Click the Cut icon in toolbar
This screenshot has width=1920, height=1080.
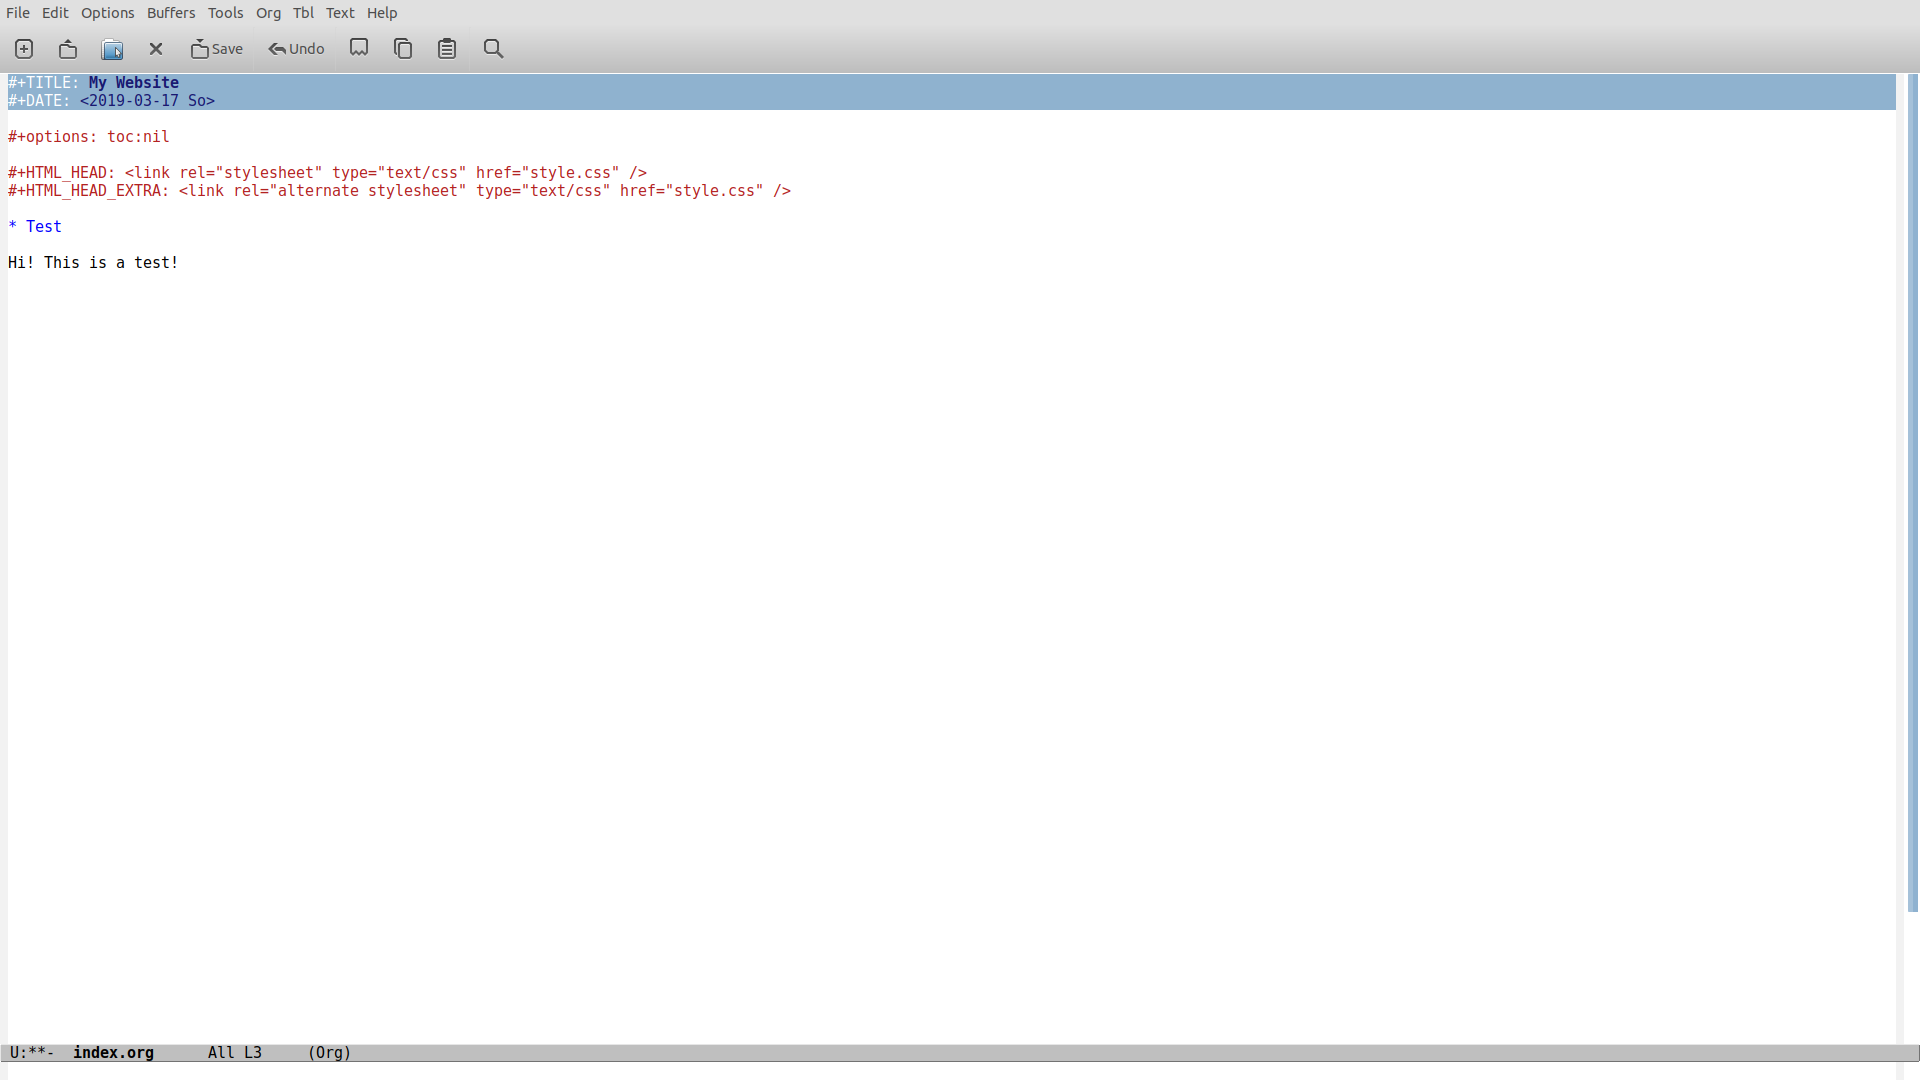[359, 48]
